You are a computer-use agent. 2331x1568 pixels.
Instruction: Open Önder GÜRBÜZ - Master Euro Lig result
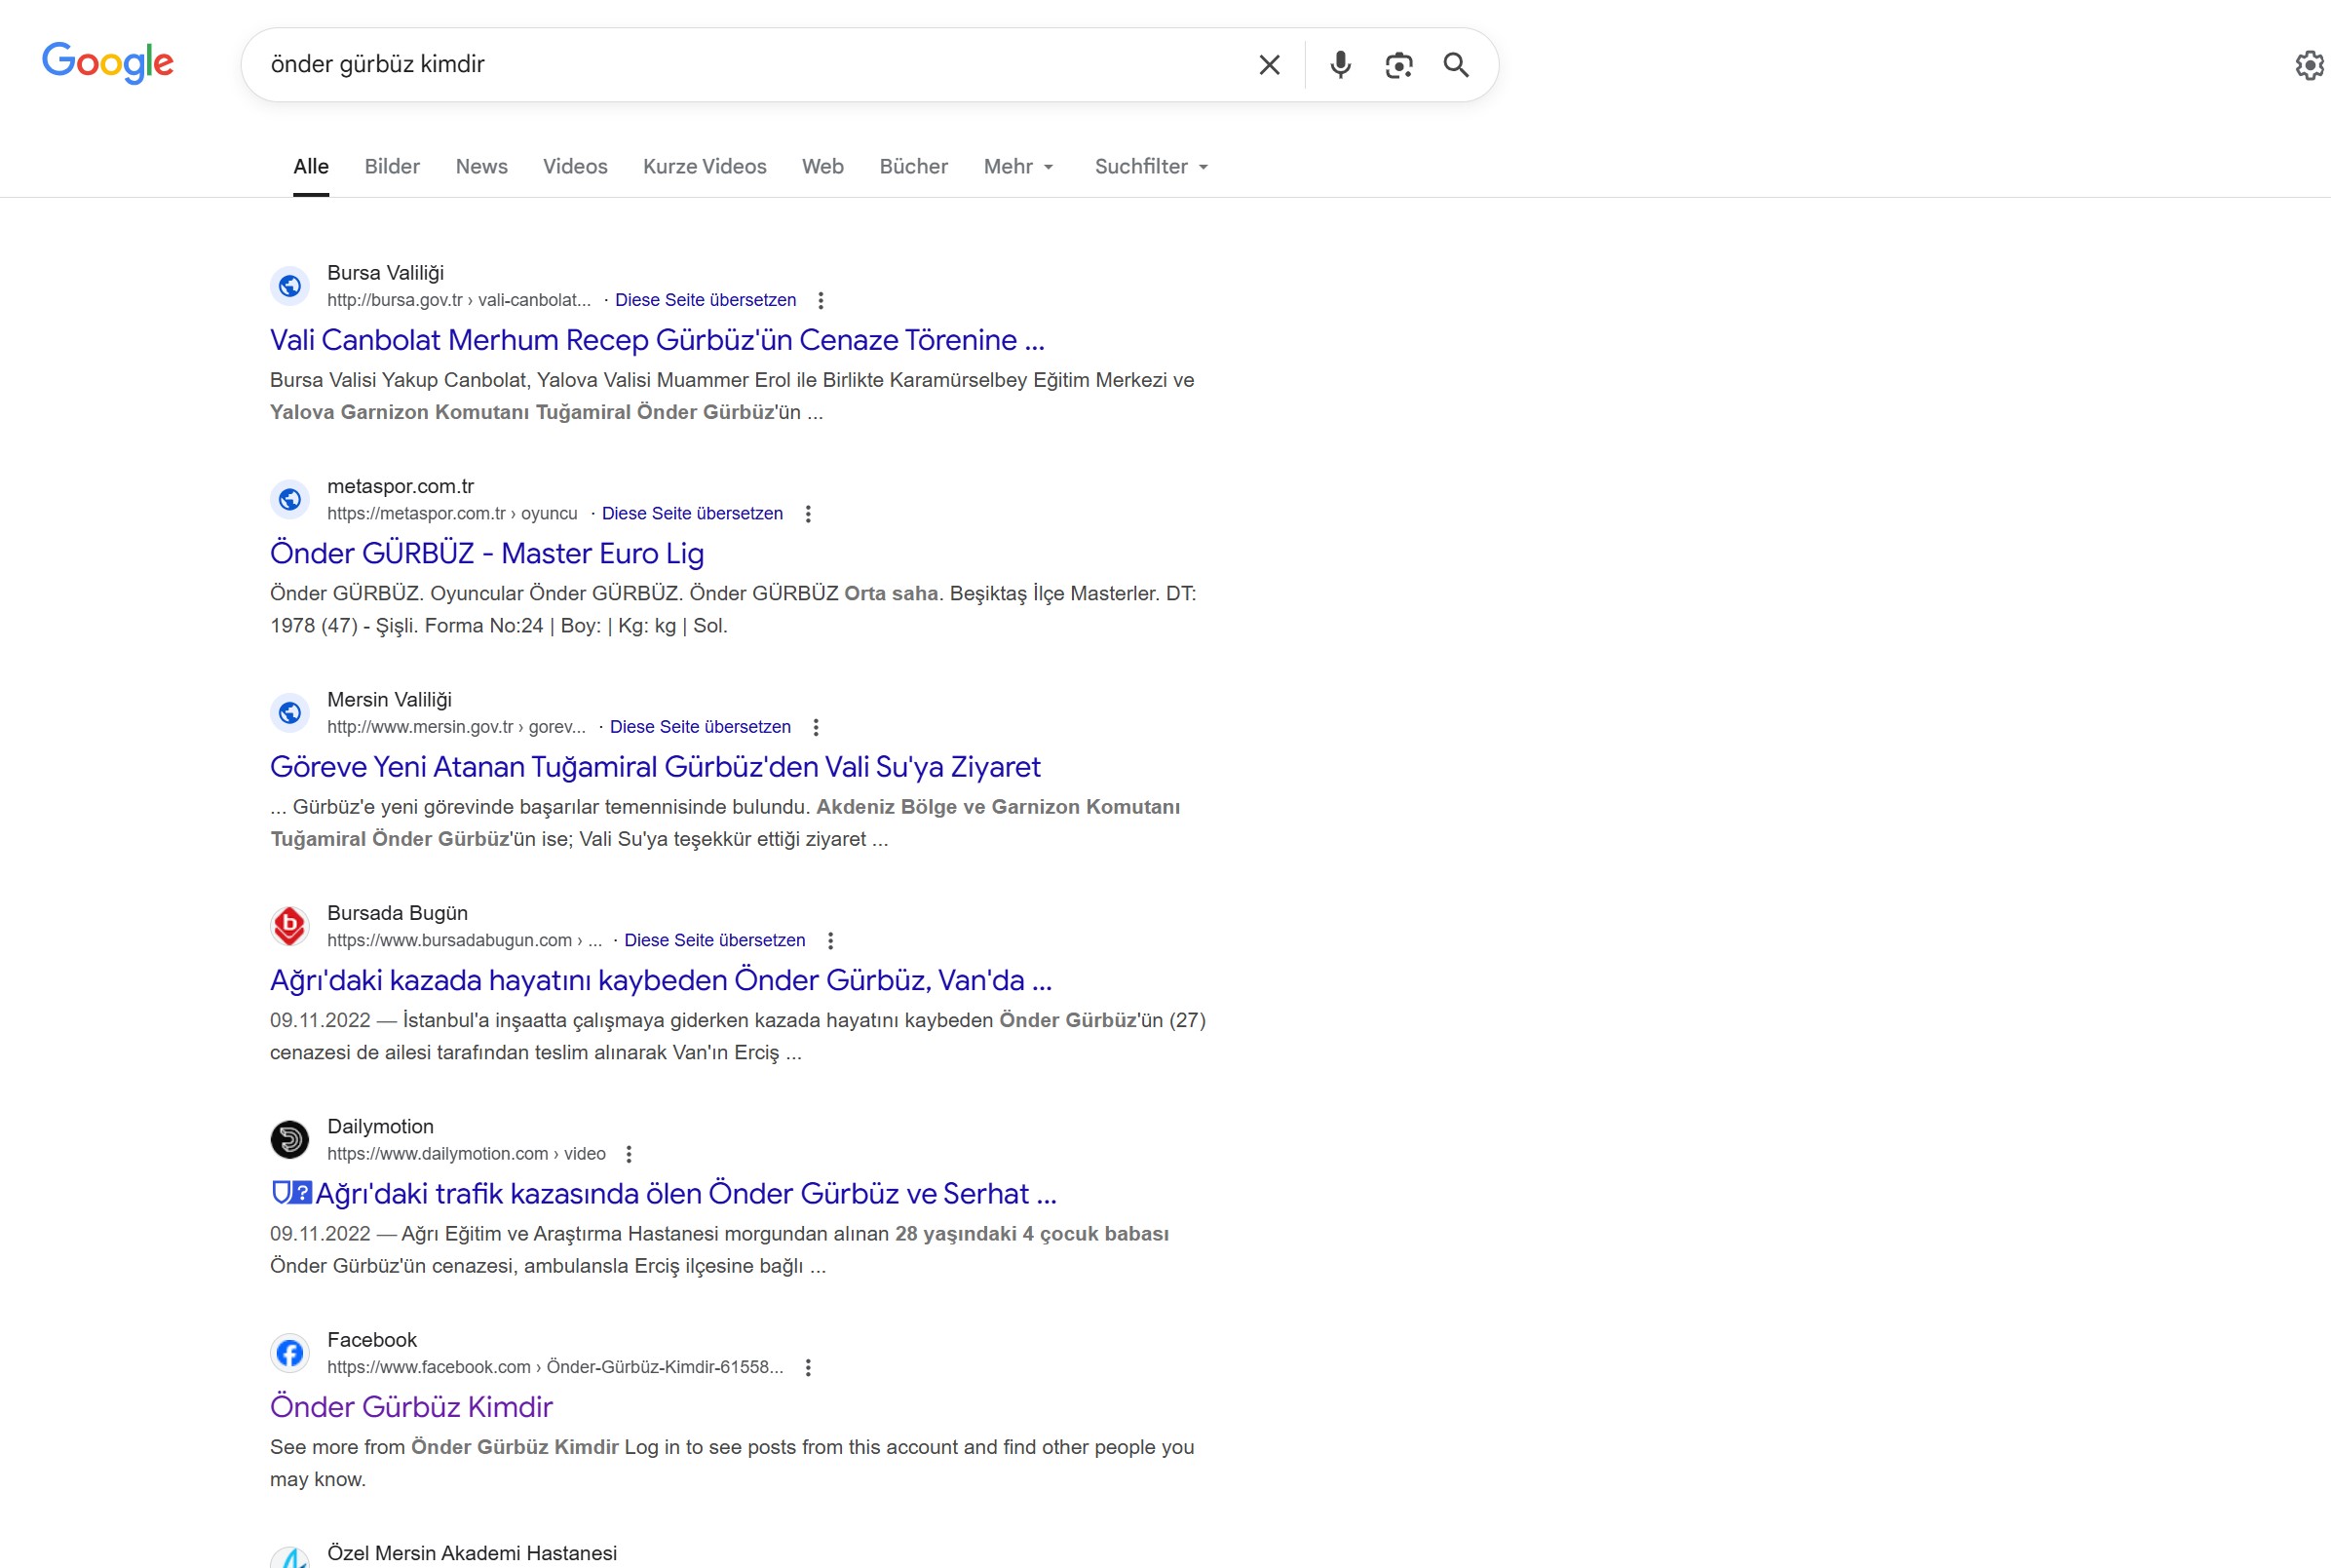pyautogui.click(x=487, y=553)
